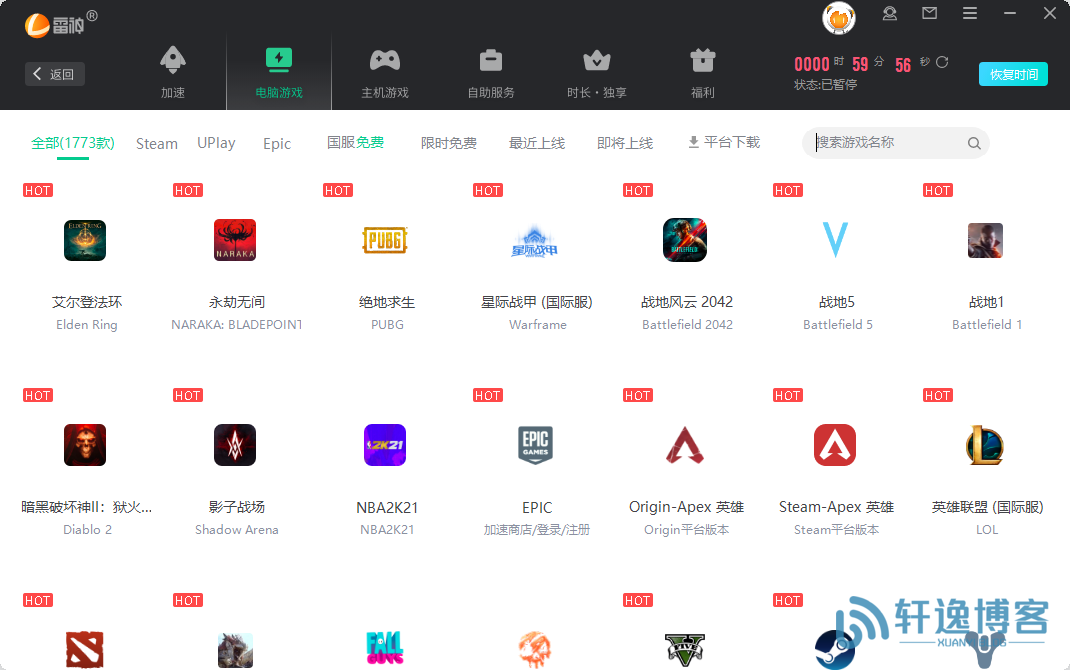Click the 影子战场 game title

(x=237, y=508)
